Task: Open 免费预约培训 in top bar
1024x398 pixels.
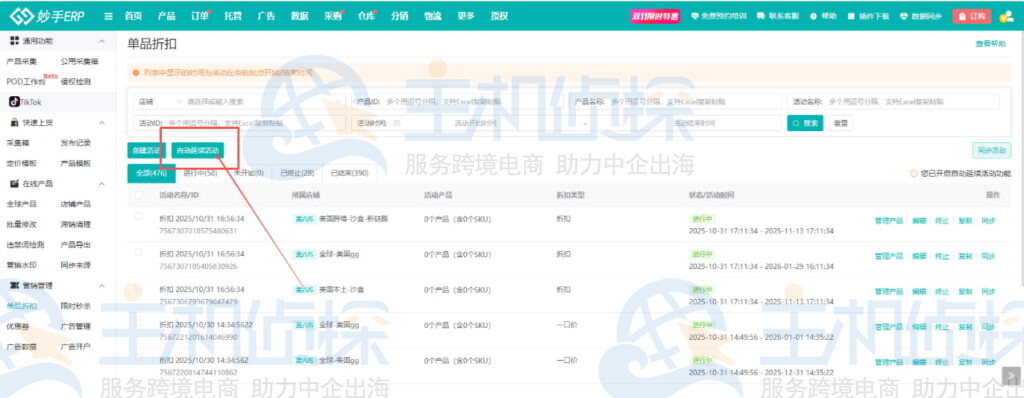Action: [718, 16]
